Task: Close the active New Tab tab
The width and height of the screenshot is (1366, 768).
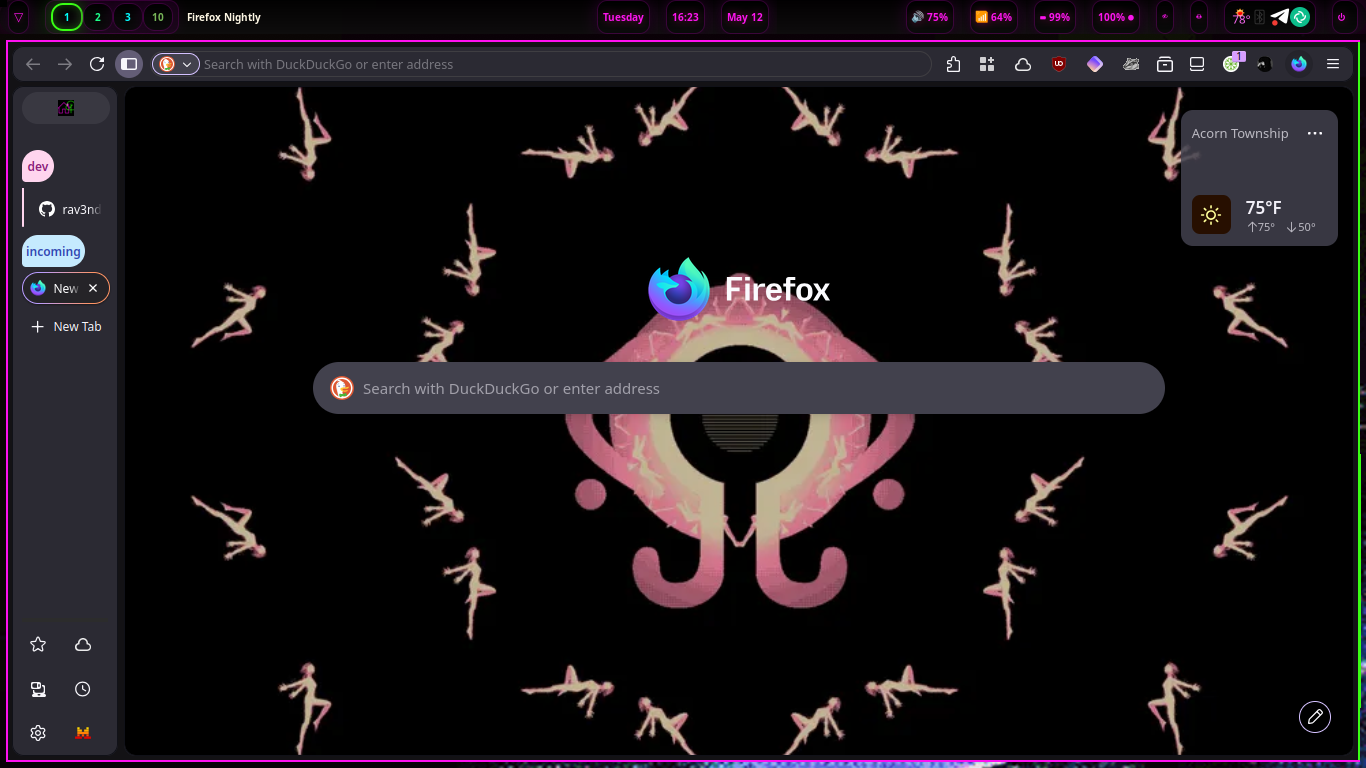Action: pyautogui.click(x=93, y=288)
